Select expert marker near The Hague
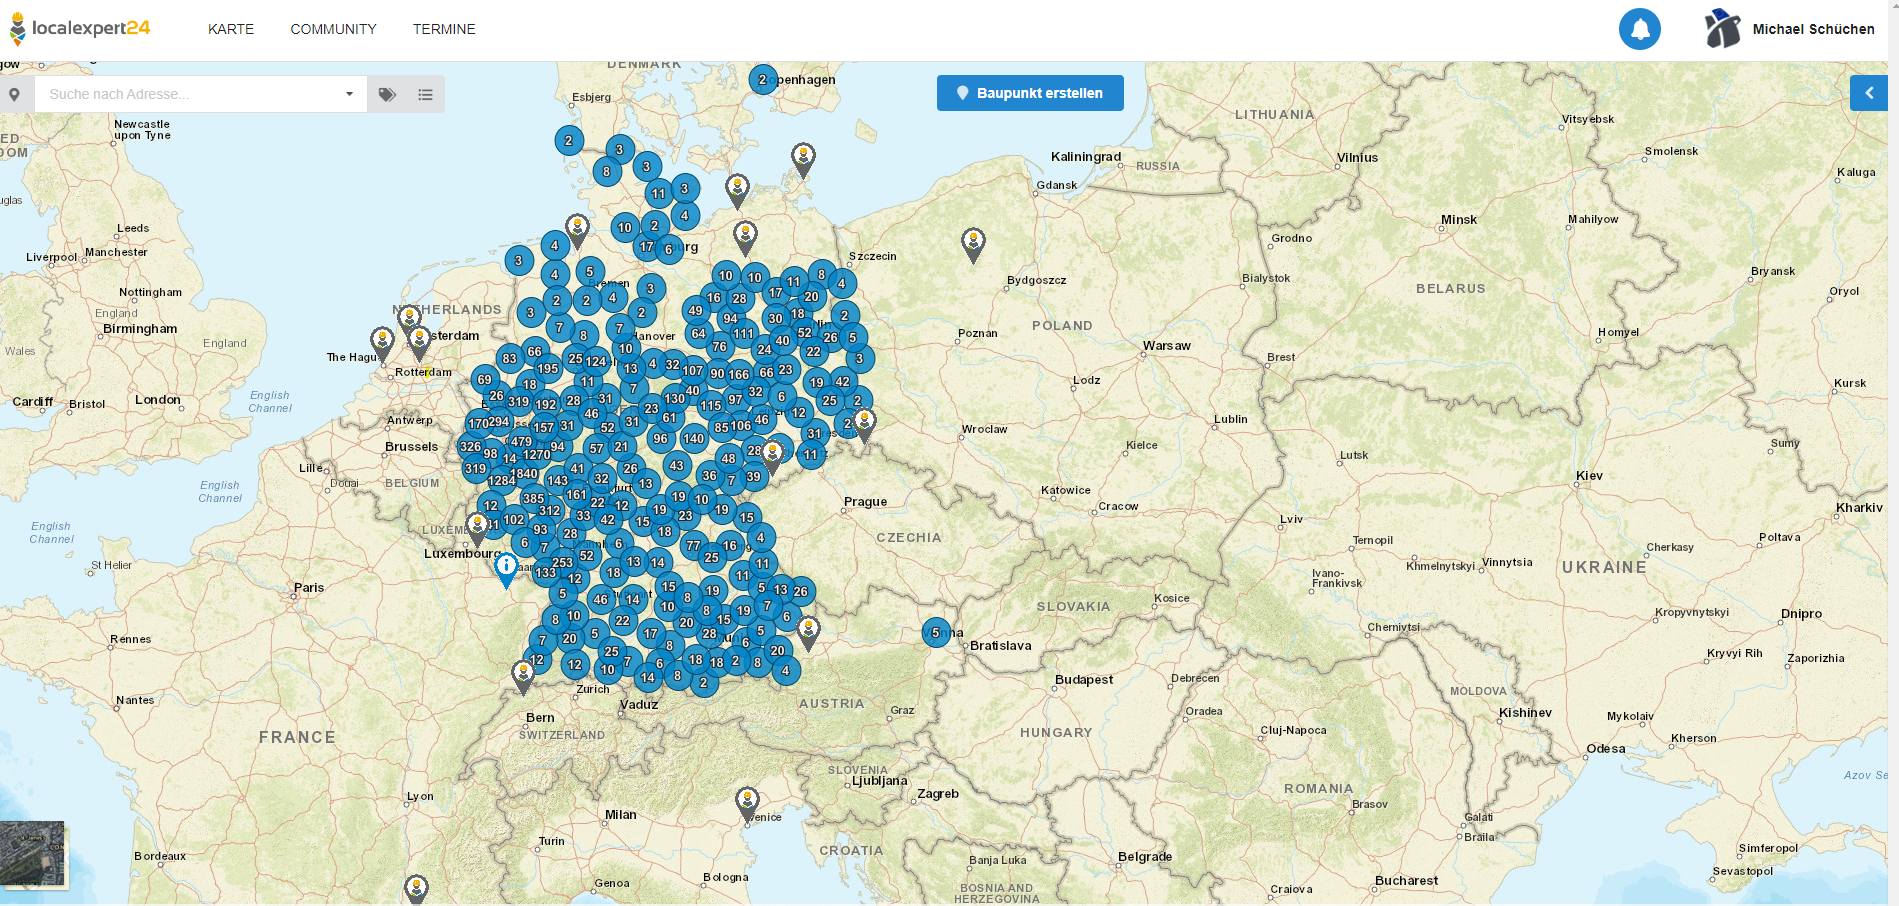The image size is (1899, 906). pyautogui.click(x=382, y=343)
